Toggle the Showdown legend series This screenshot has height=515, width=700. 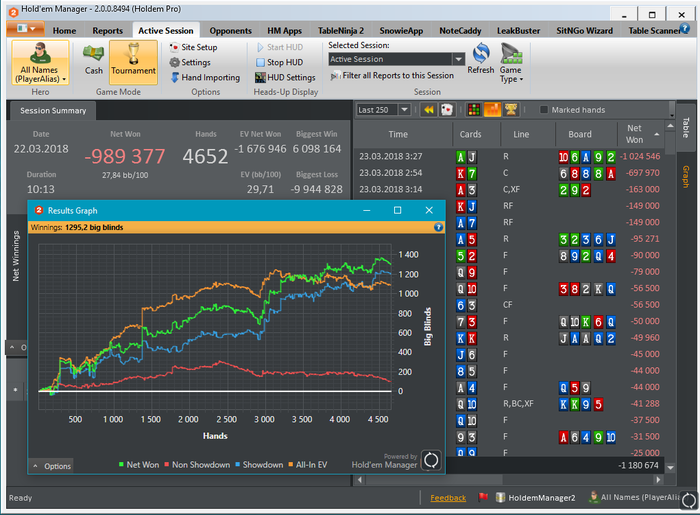[x=259, y=465]
